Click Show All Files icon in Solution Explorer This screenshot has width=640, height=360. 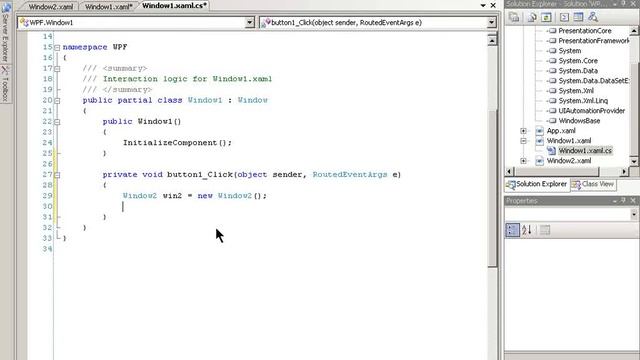pos(532,17)
